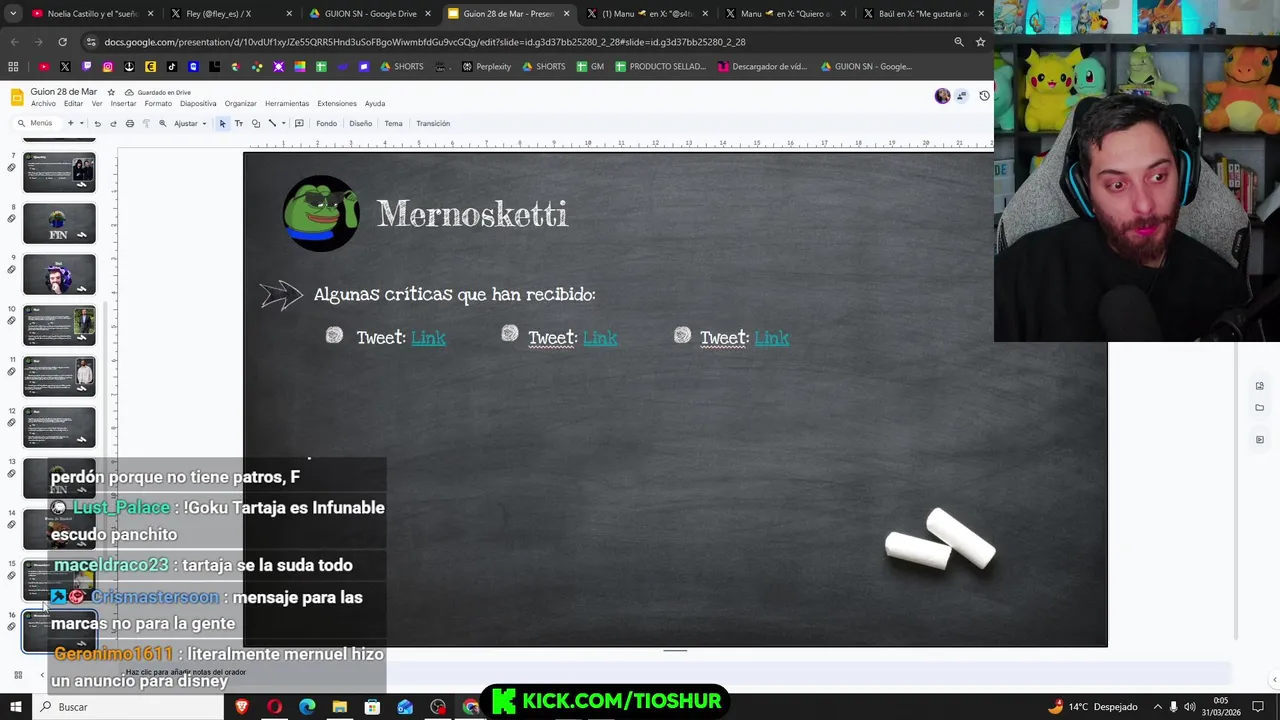Select slide 11 thumbnail in filmstrip
This screenshot has height=720, width=1280.
click(59, 376)
